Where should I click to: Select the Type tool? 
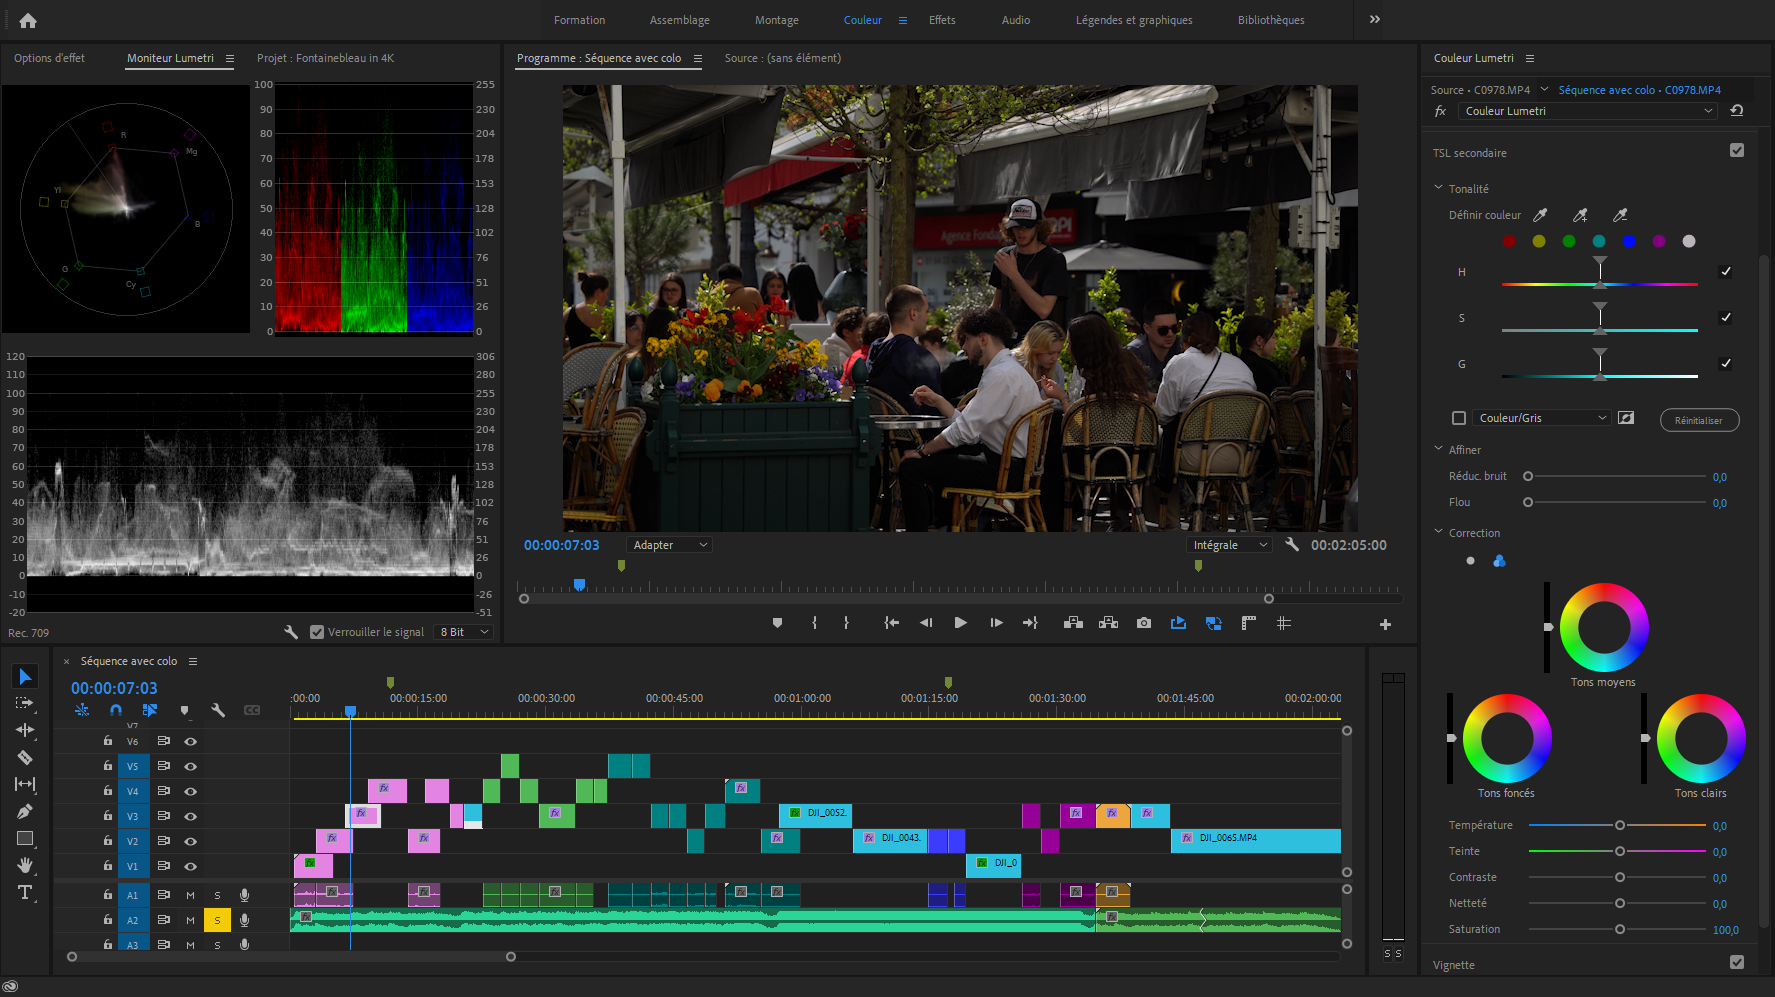(25, 892)
